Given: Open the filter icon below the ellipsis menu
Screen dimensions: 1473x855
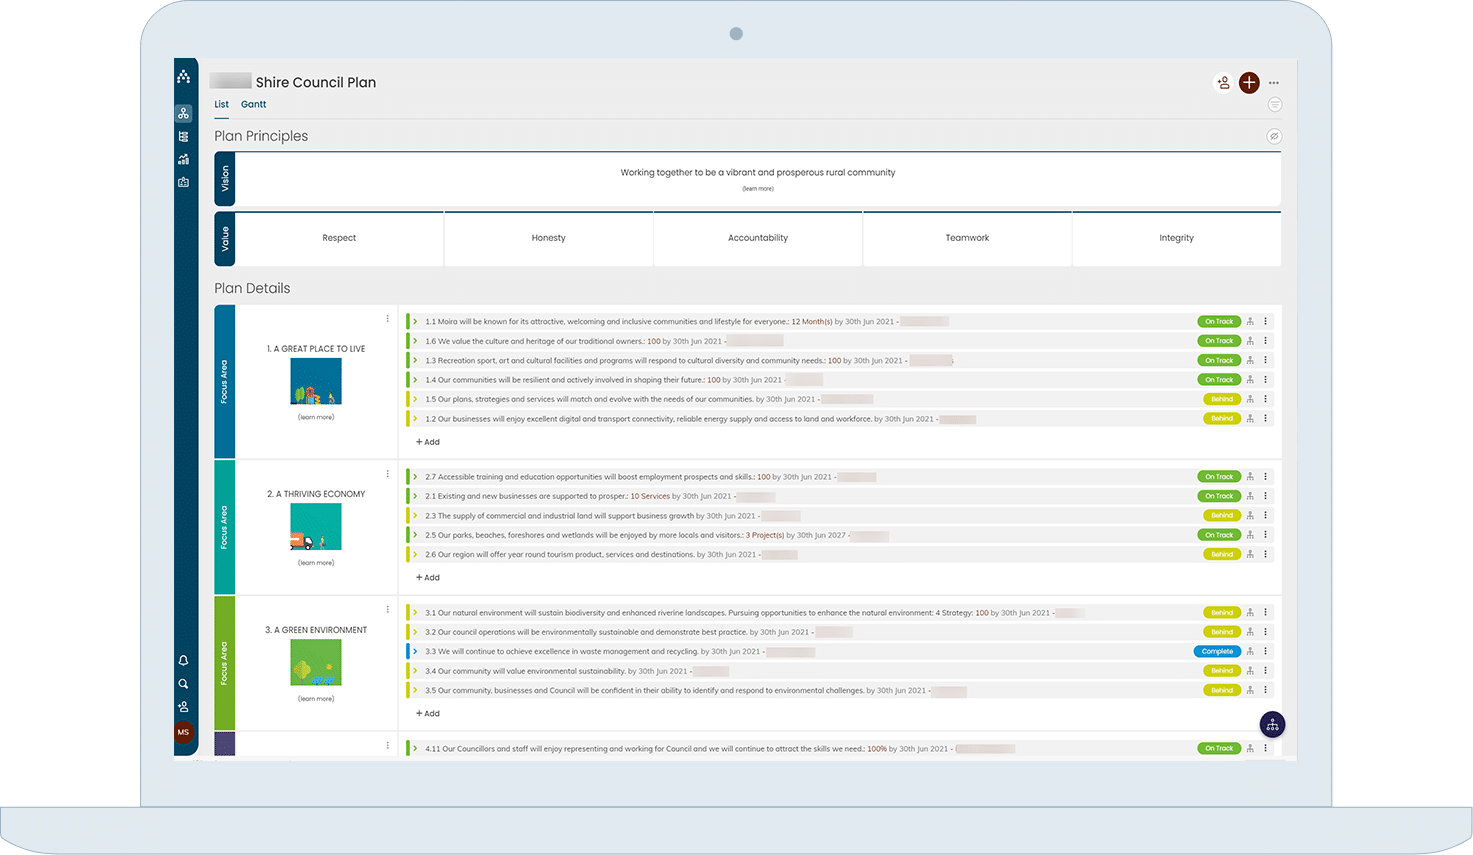Looking at the screenshot, I should coord(1274,104).
